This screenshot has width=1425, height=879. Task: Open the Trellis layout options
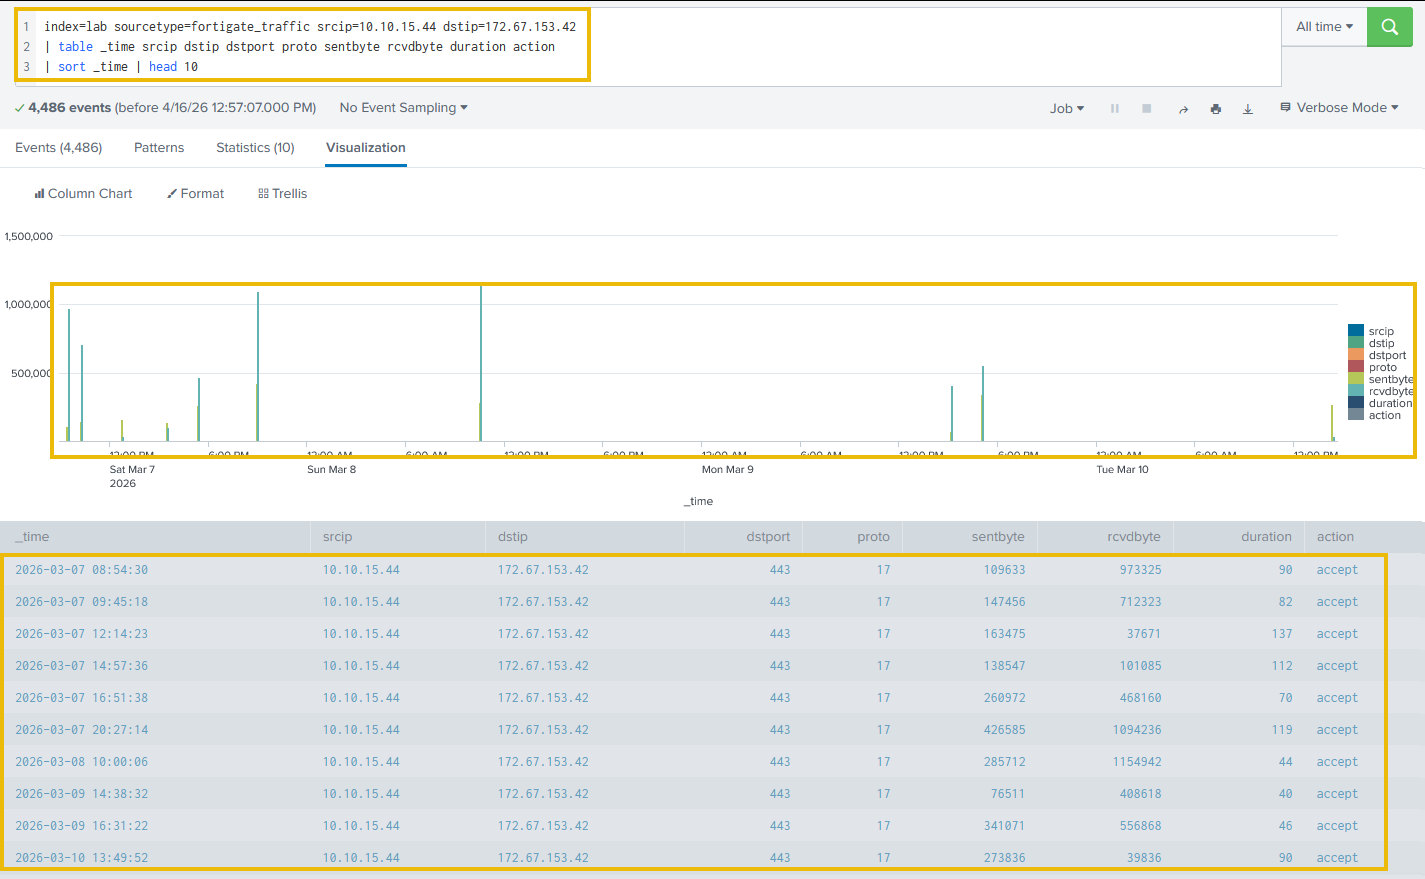coord(283,194)
